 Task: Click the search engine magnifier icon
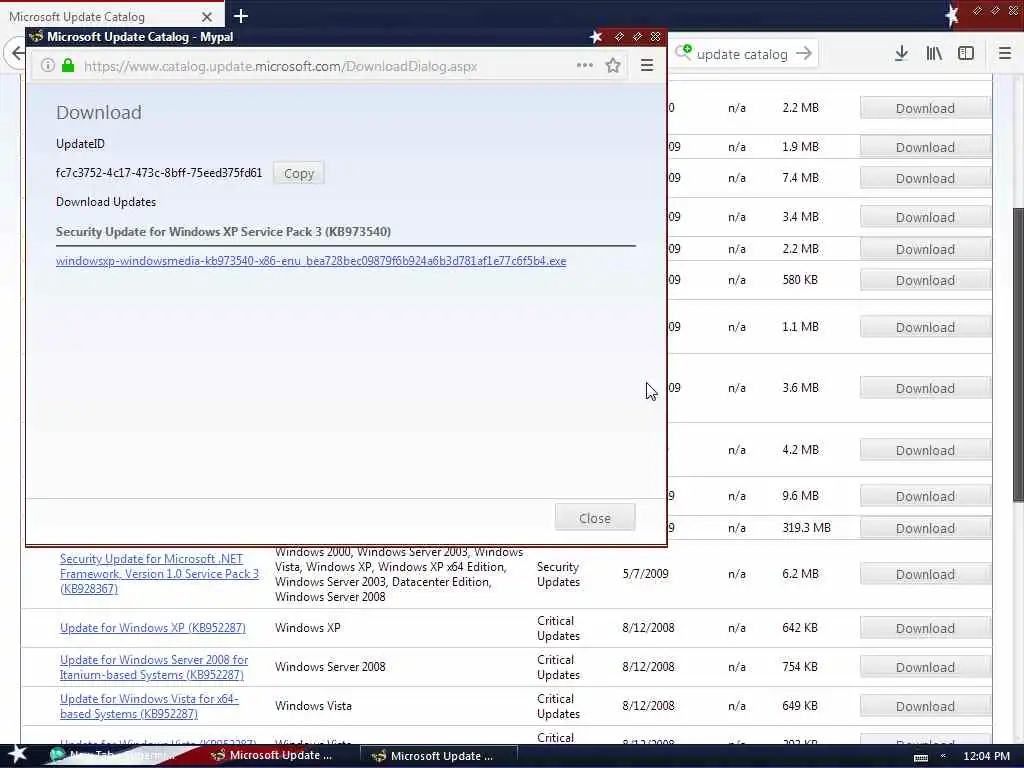[683, 52]
